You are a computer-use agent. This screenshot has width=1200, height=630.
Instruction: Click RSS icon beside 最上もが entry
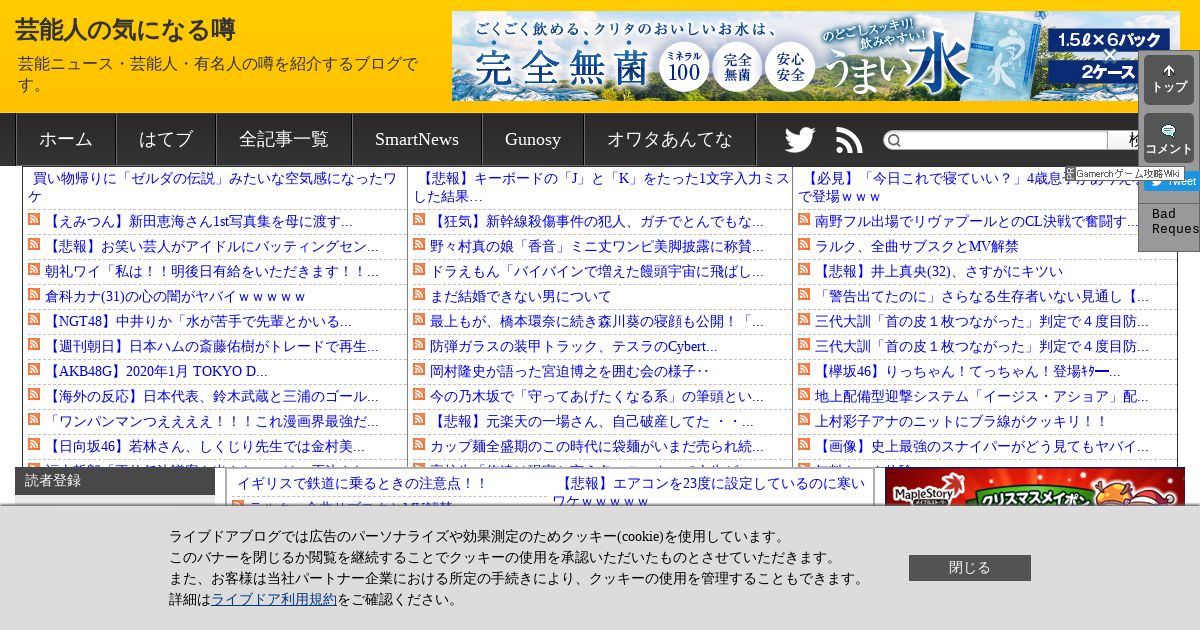click(420, 320)
